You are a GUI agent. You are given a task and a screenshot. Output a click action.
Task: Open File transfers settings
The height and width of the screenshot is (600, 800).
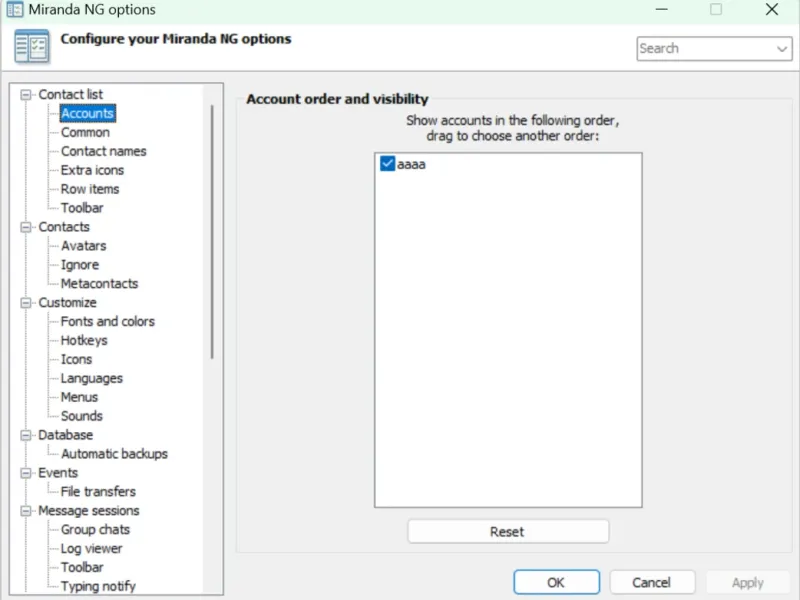(98, 491)
